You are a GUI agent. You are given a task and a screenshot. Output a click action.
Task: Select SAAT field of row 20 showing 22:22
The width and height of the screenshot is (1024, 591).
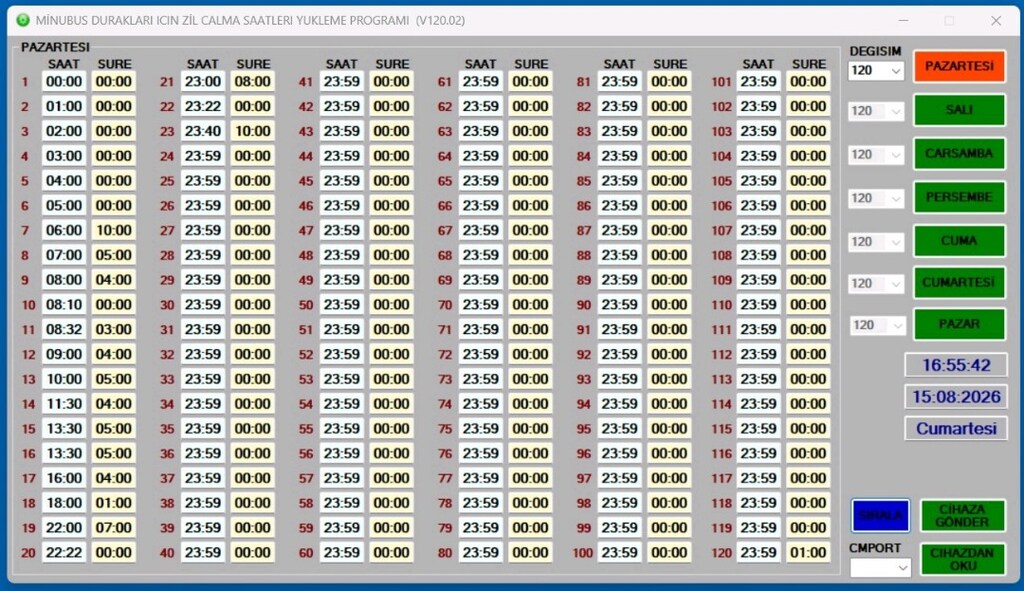(x=64, y=552)
